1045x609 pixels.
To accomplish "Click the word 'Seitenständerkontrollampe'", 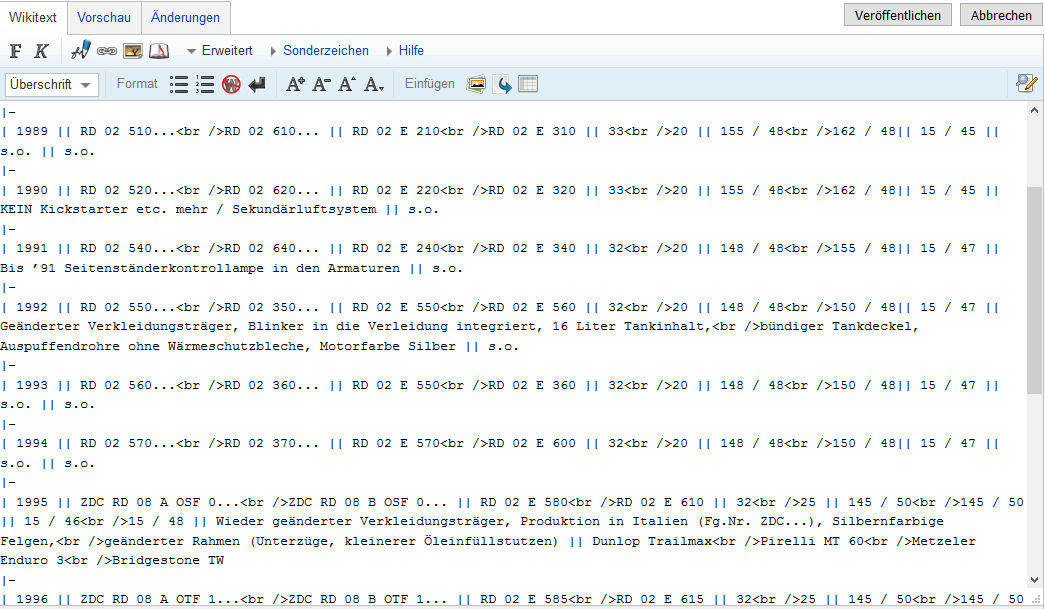I will (164, 268).
